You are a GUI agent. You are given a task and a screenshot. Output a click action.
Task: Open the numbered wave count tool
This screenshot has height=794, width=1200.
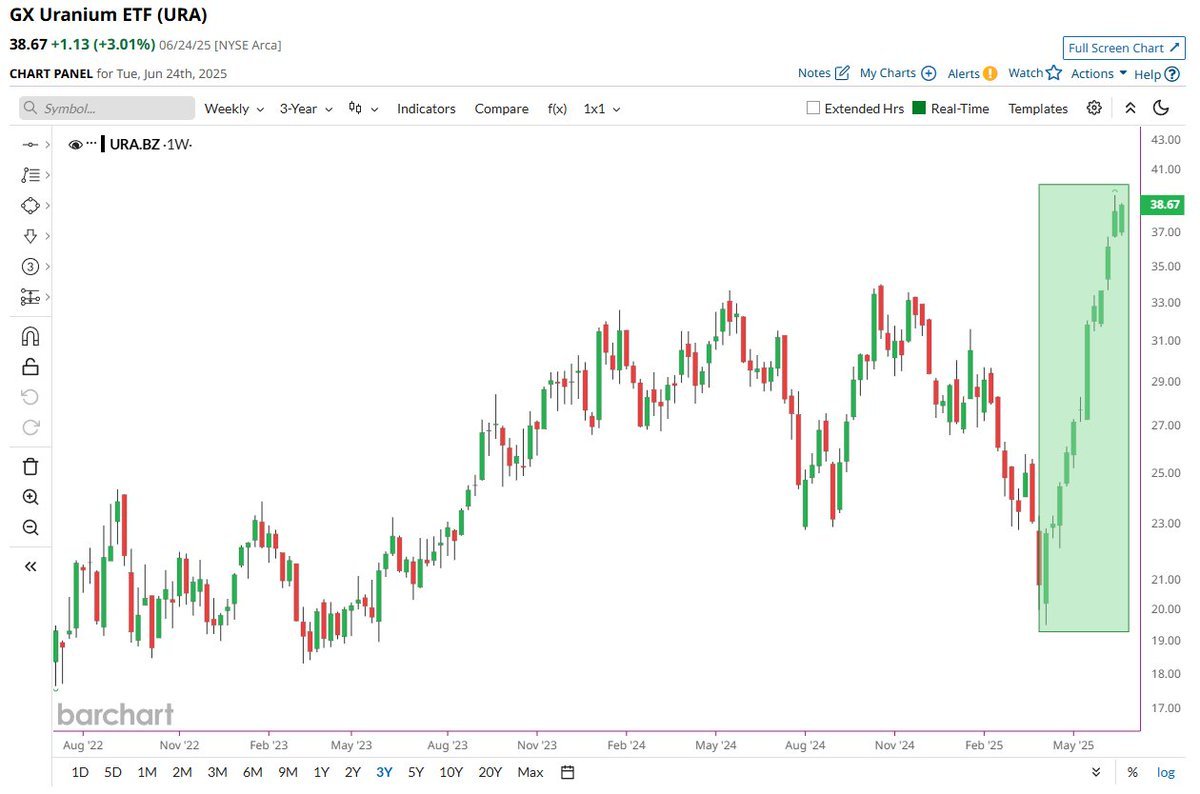click(29, 267)
